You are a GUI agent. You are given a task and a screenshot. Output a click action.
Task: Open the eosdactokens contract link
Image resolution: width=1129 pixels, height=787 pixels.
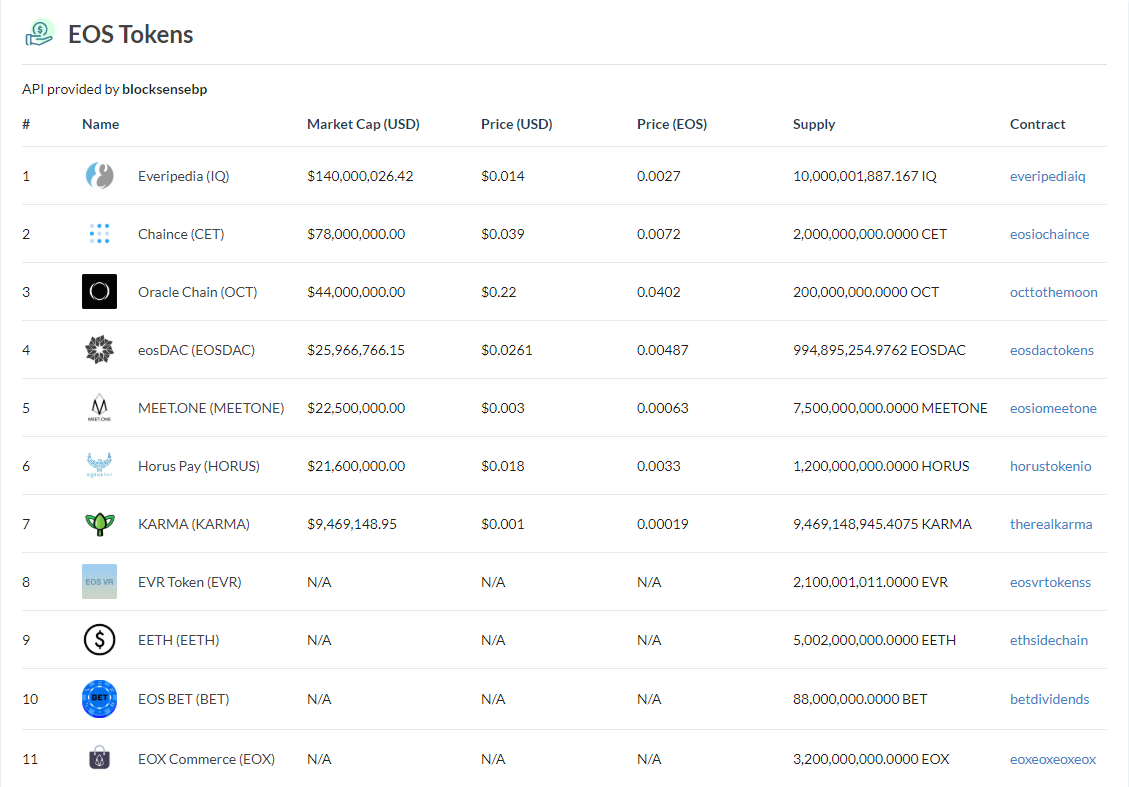(x=1051, y=350)
